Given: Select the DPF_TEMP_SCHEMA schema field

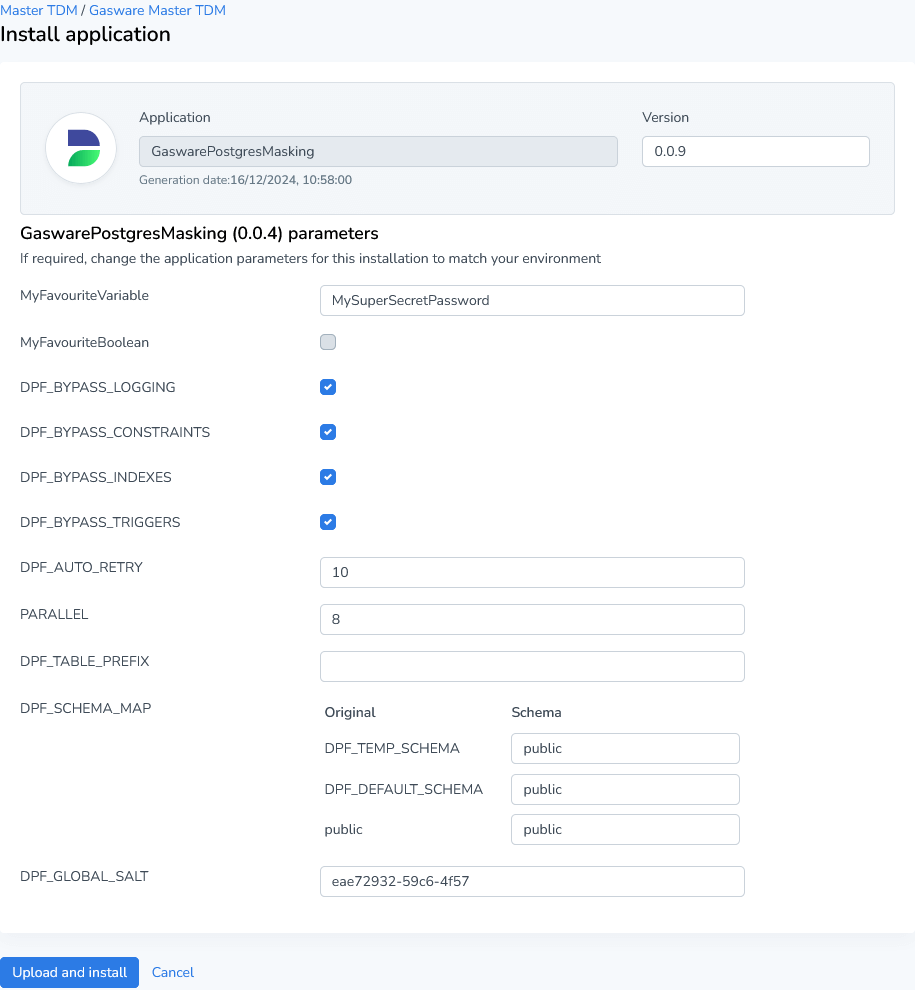Looking at the screenshot, I should [x=624, y=748].
